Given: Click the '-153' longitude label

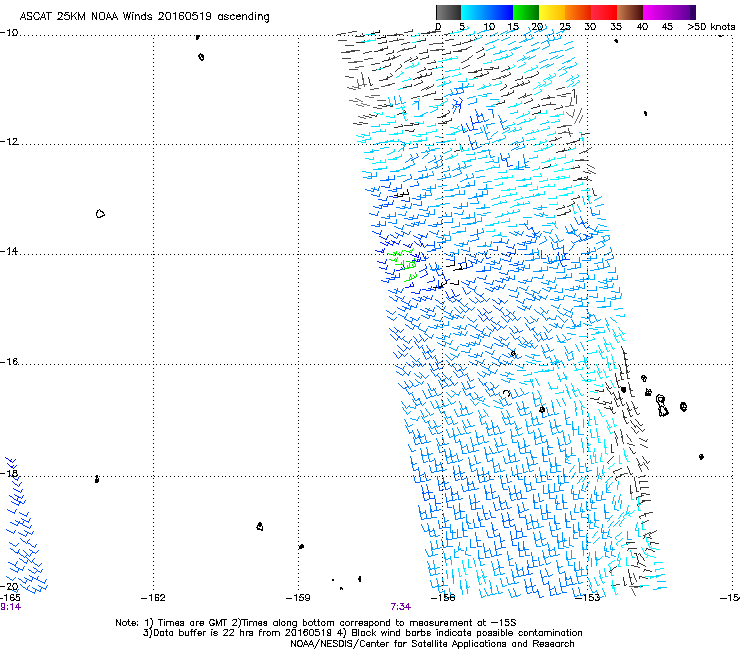Looking at the screenshot, I should [588, 598].
